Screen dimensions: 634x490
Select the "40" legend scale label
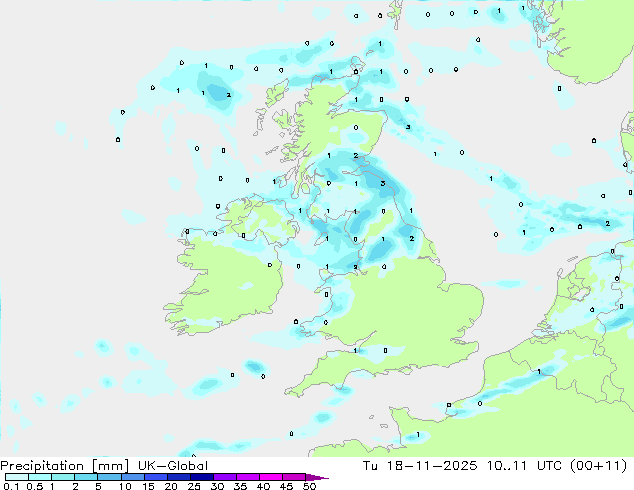pos(263,486)
